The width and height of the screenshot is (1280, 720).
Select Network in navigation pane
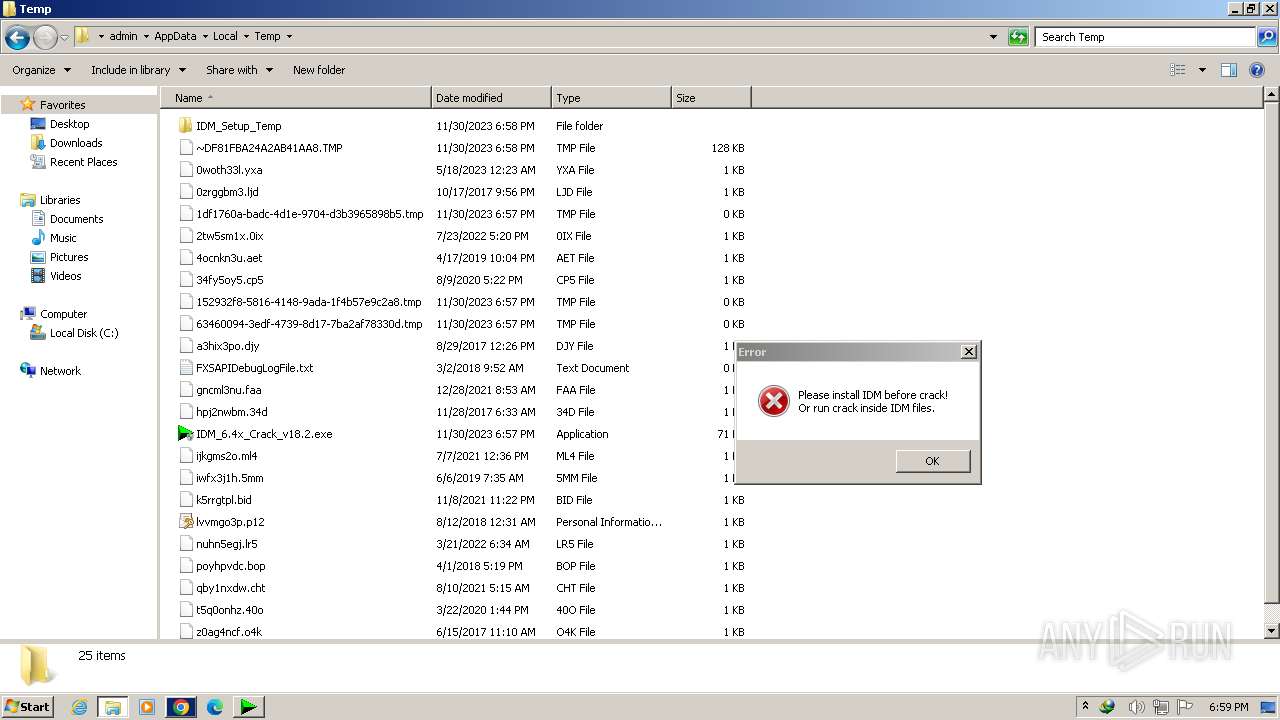(60, 371)
